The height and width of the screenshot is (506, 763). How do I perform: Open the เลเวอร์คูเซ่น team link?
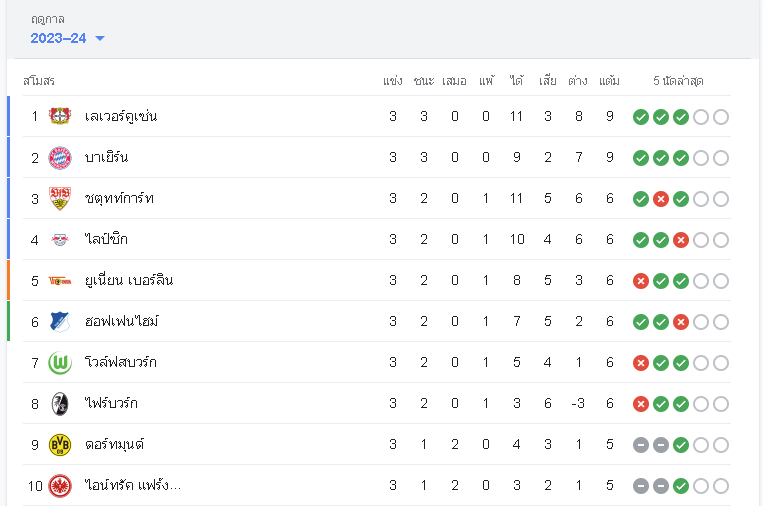pyautogui.click(x=121, y=116)
